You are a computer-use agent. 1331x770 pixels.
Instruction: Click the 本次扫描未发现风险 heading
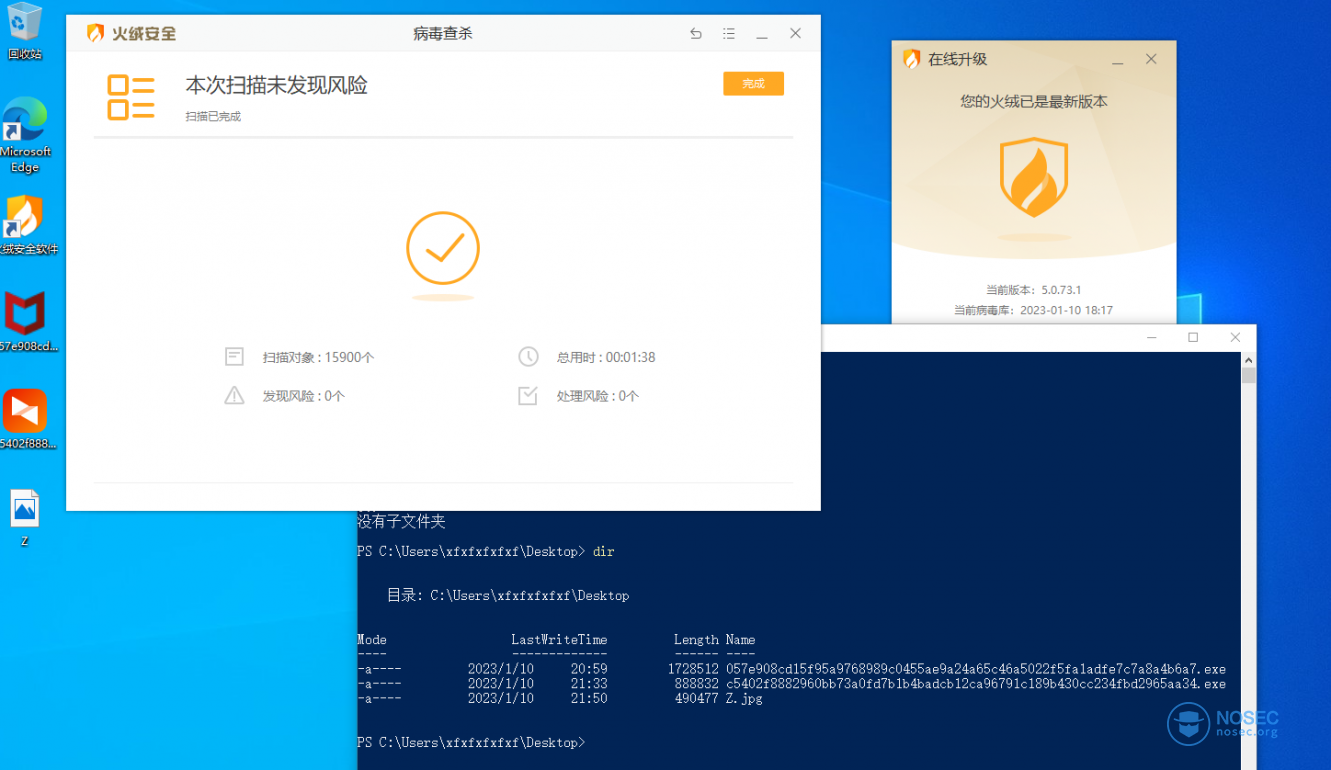[x=277, y=85]
